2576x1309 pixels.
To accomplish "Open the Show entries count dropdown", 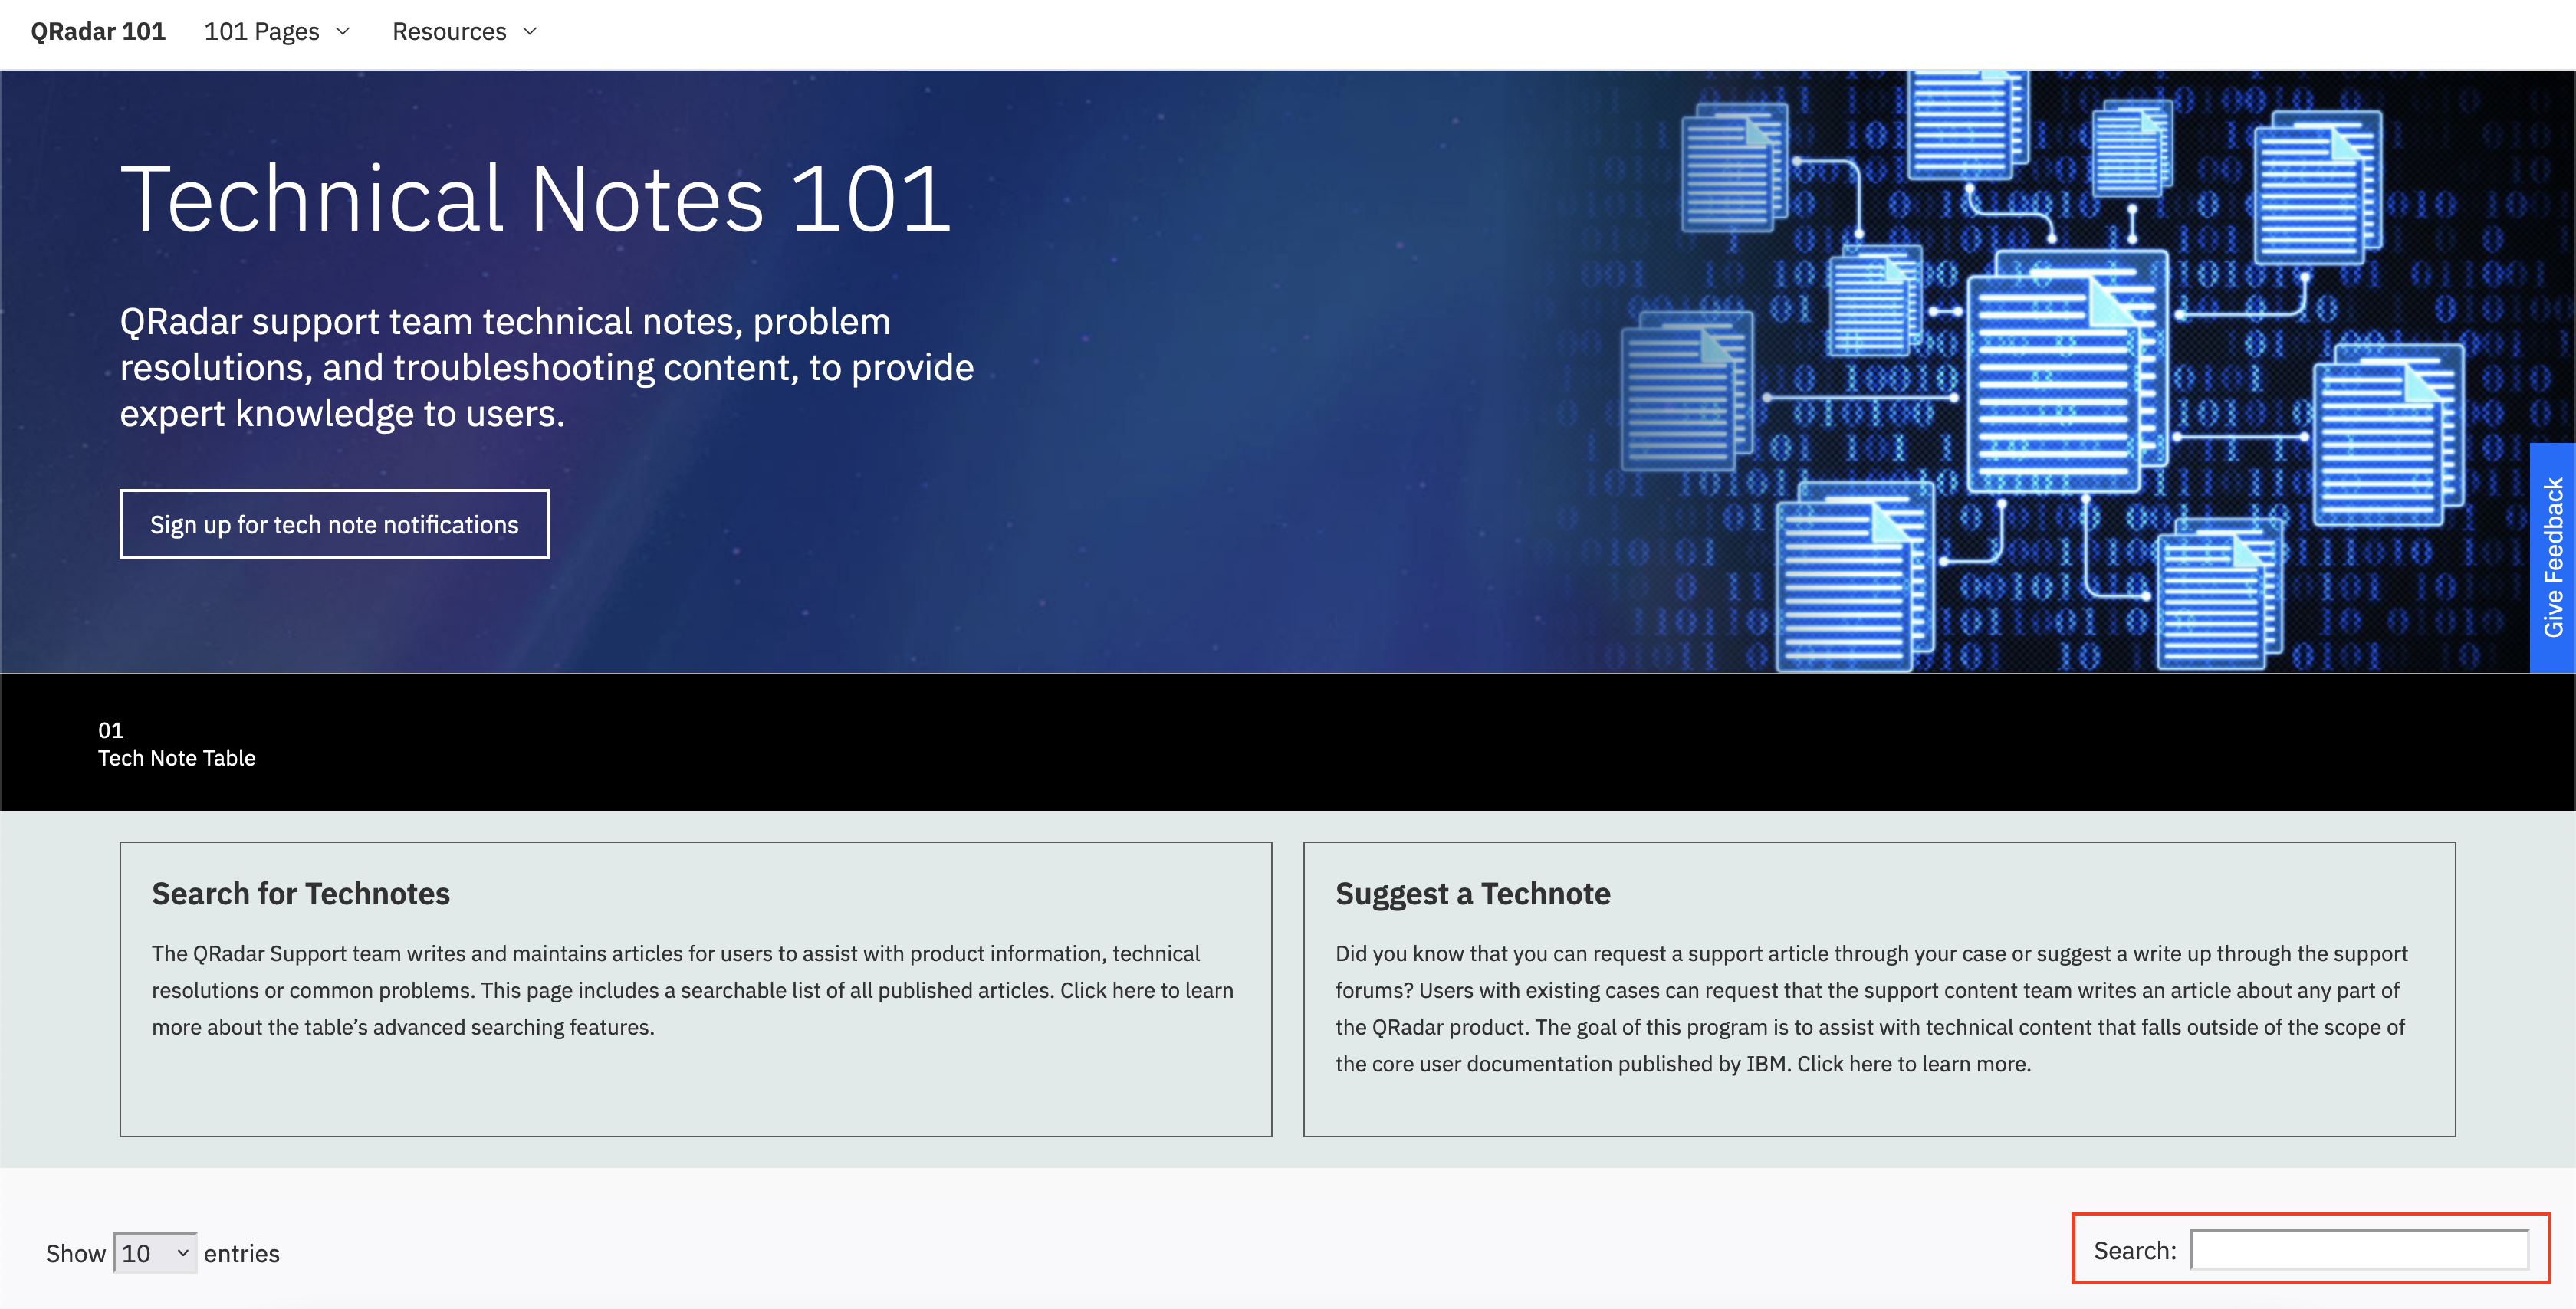I will [155, 1253].
